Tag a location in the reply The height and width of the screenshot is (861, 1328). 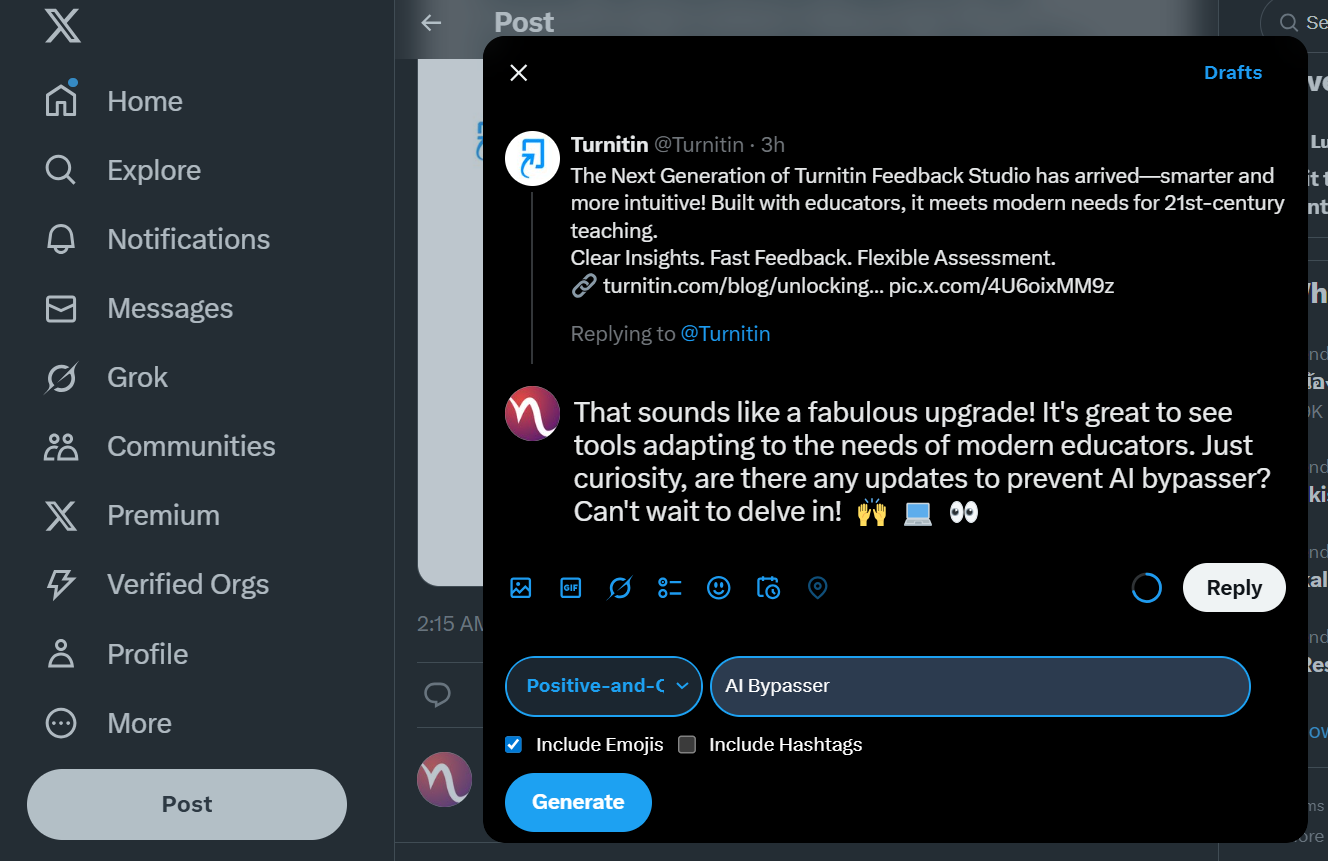pyautogui.click(x=817, y=588)
